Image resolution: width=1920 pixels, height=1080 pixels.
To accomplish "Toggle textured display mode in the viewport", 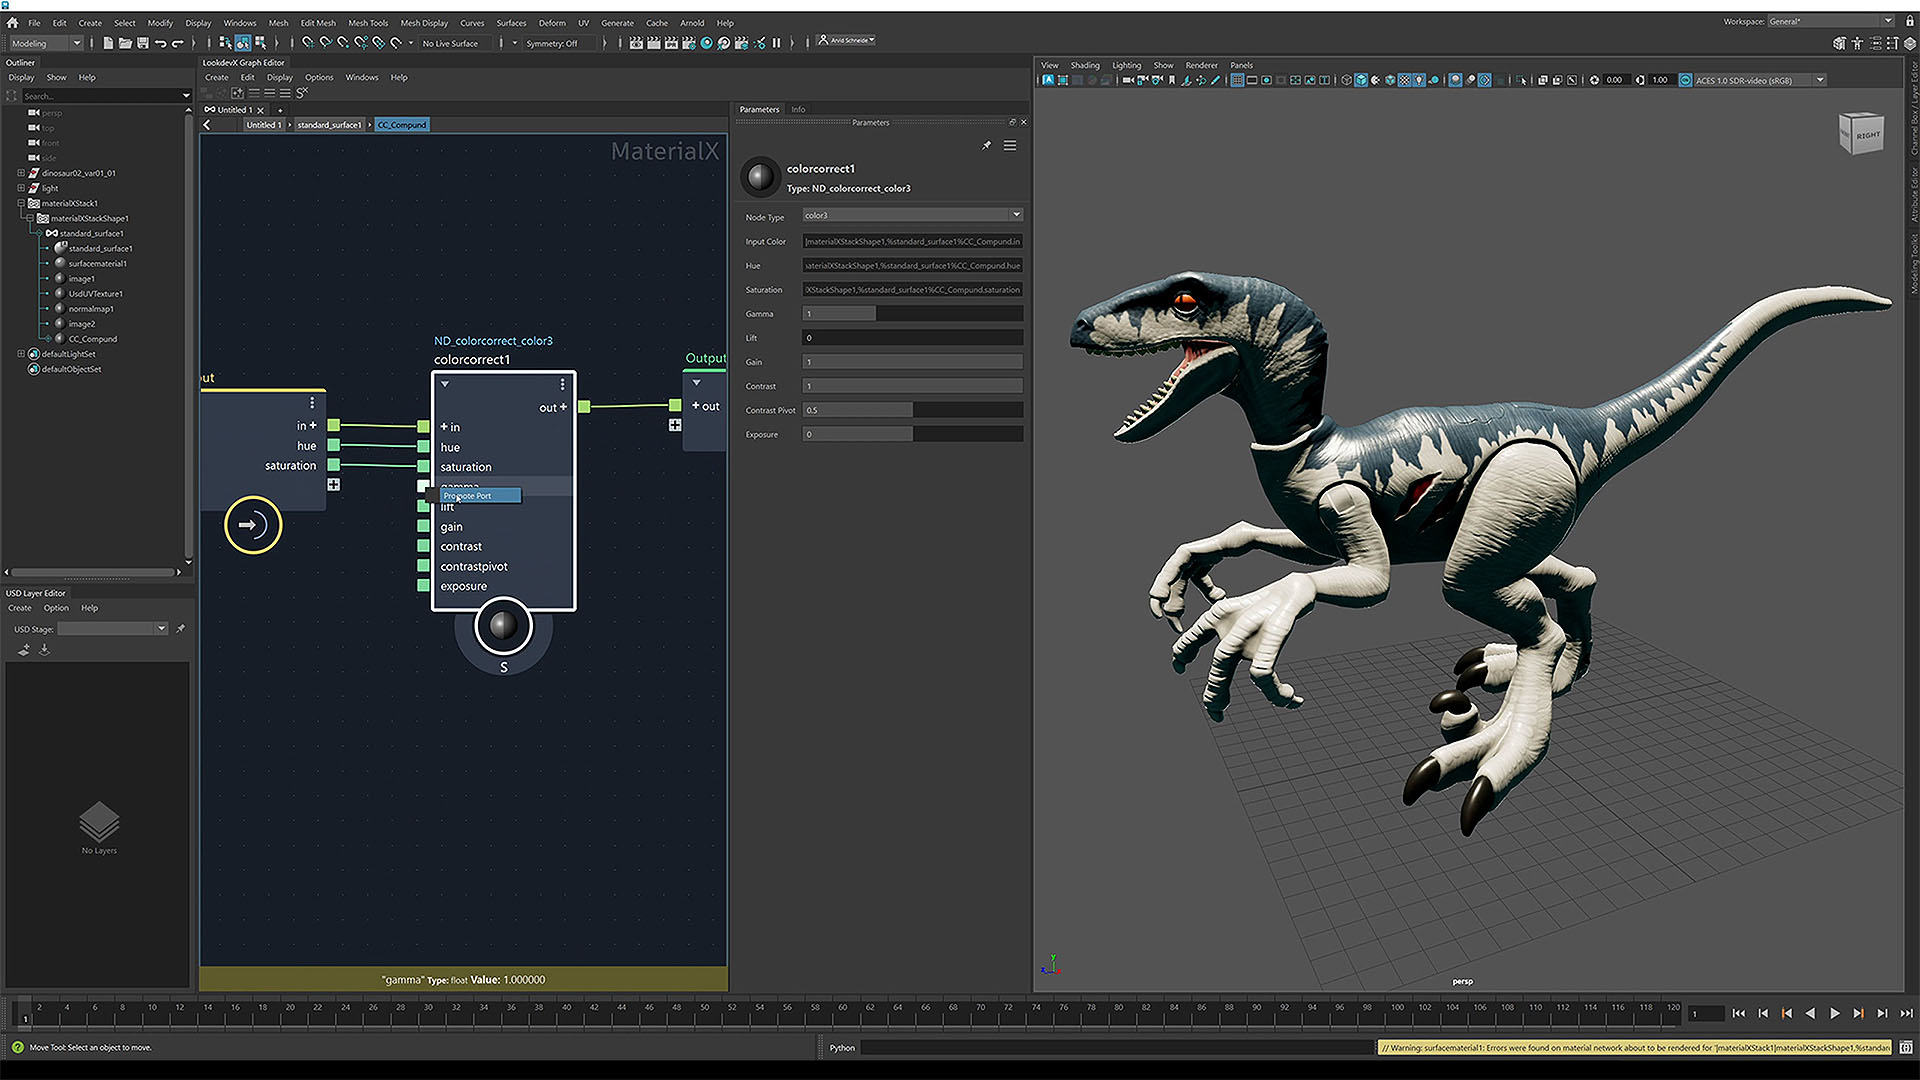I will point(1404,80).
